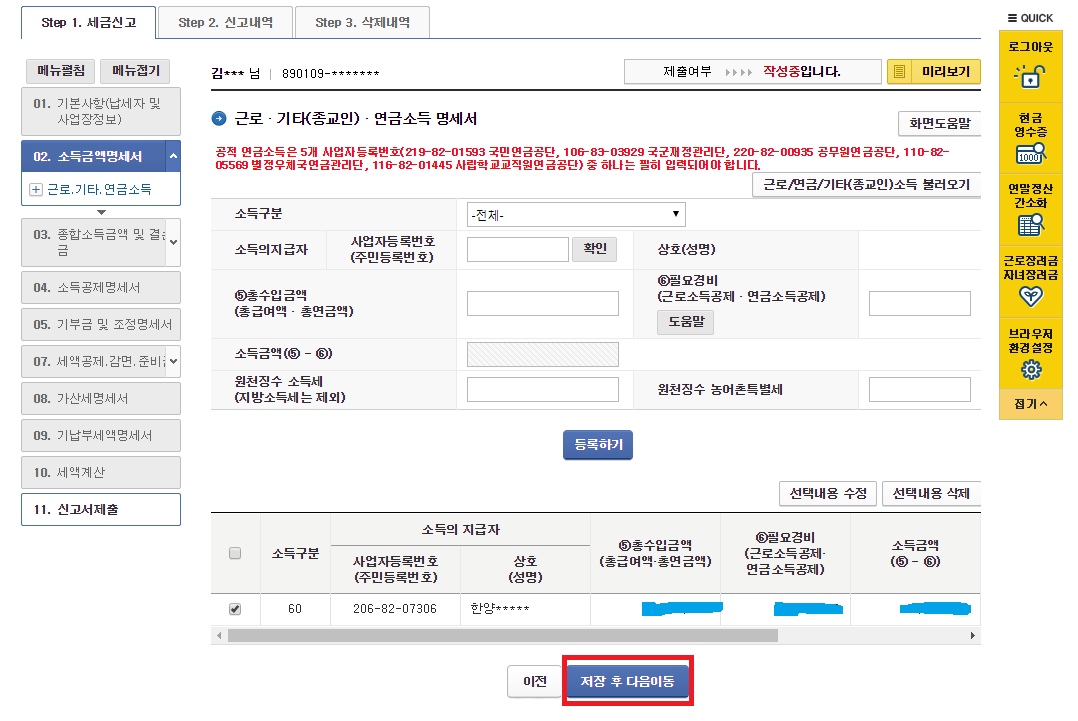
Task: Open menu 01. 기본사항
Action: pyautogui.click(x=101, y=111)
